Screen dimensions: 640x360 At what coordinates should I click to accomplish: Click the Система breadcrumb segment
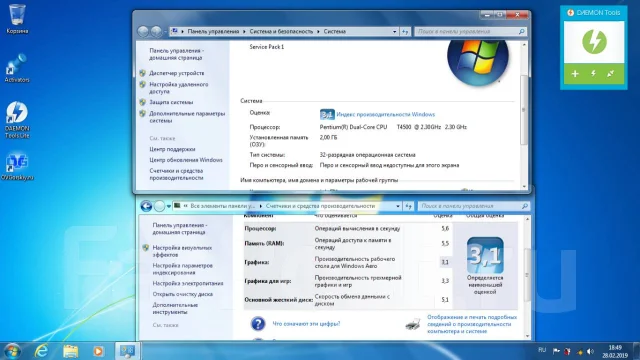click(x=335, y=31)
